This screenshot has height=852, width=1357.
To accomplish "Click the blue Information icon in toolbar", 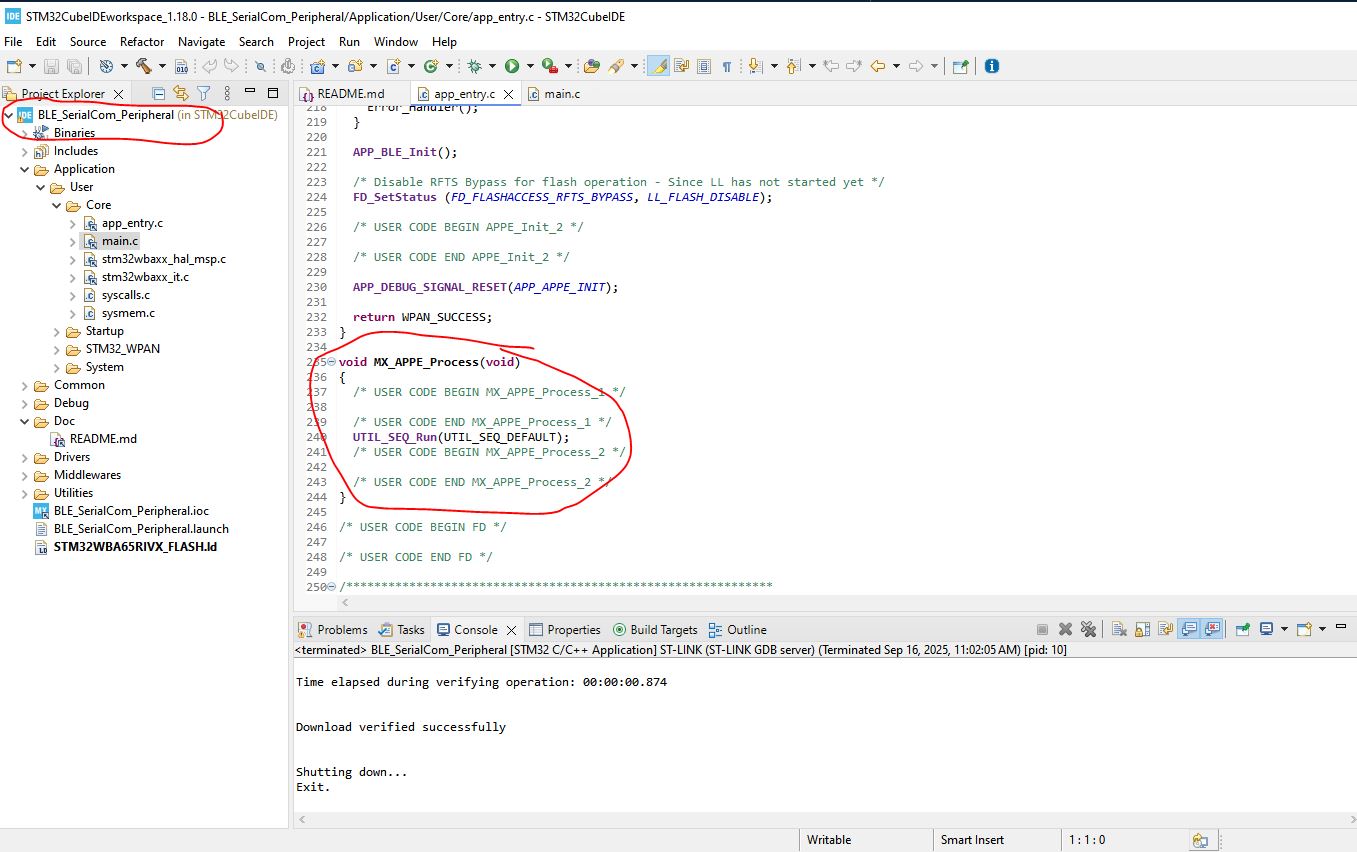I will point(991,66).
